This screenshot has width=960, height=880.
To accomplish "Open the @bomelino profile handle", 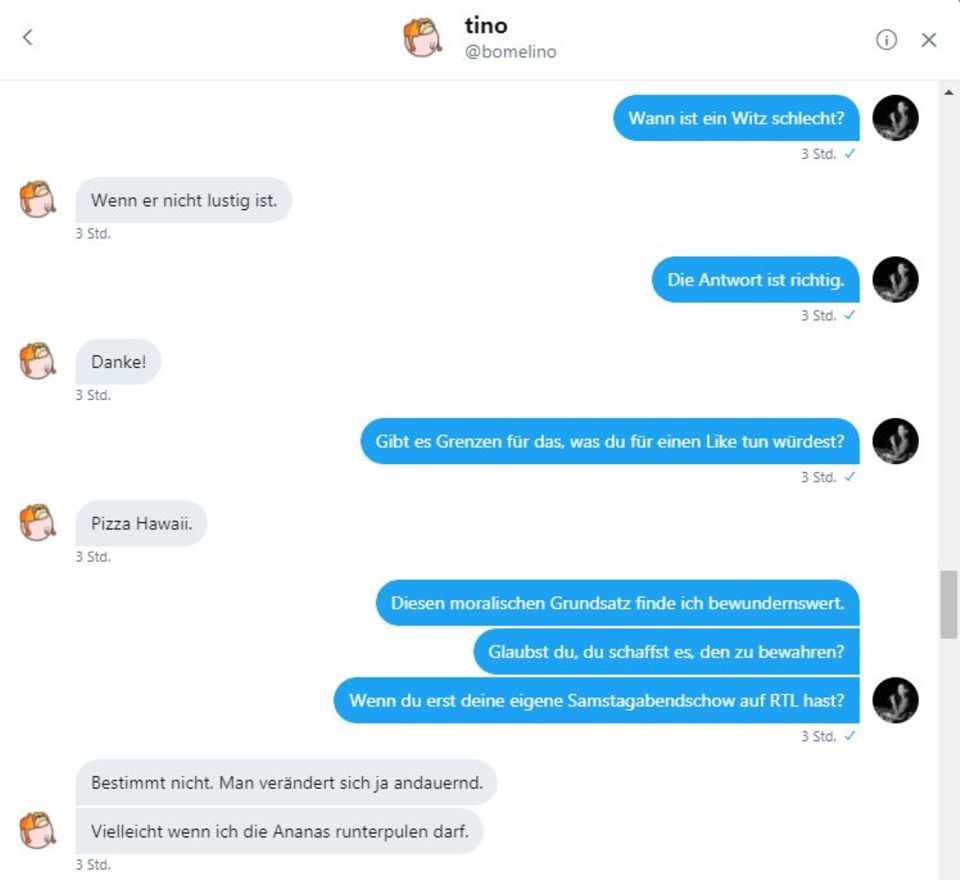I will (510, 52).
